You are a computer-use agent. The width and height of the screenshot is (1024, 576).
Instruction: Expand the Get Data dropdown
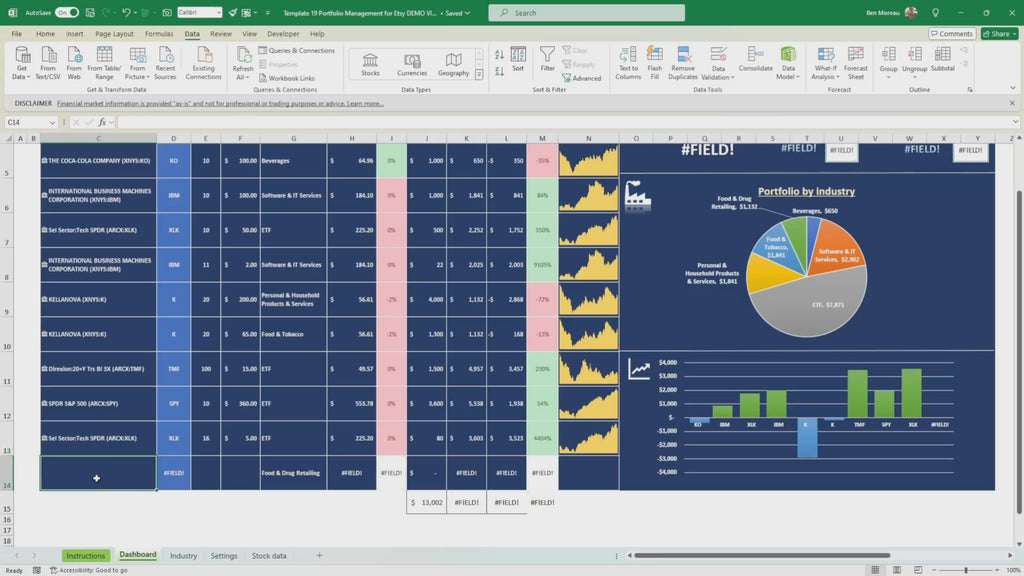coord(21,76)
